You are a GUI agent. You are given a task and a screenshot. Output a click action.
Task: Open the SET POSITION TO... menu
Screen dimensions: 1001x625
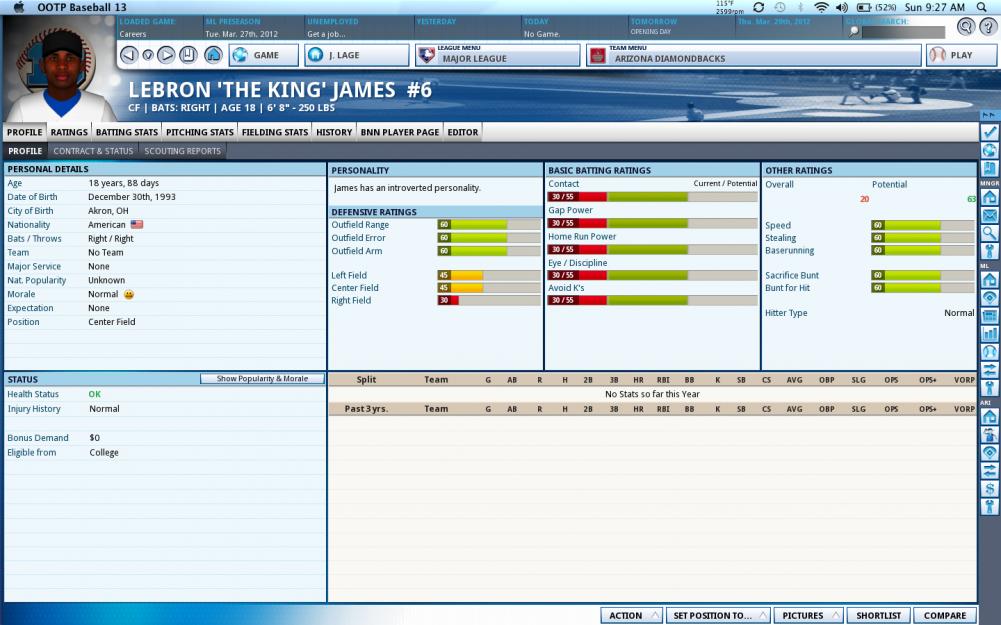718,615
